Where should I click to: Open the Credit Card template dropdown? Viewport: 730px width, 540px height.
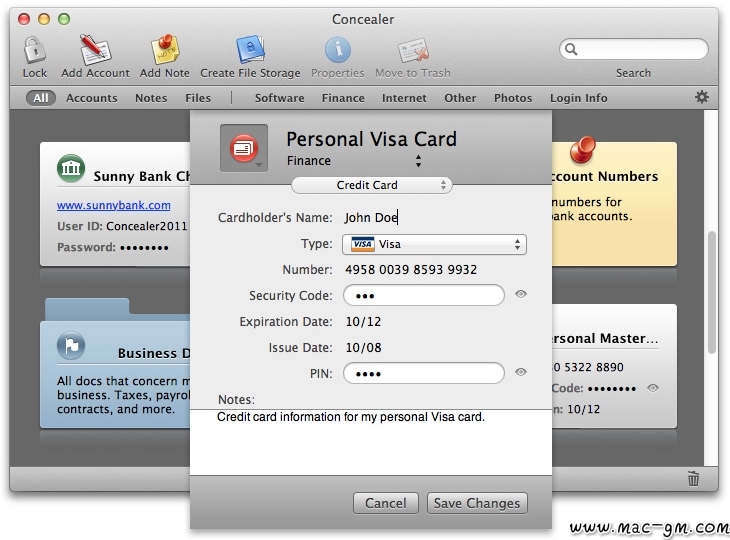[372, 185]
